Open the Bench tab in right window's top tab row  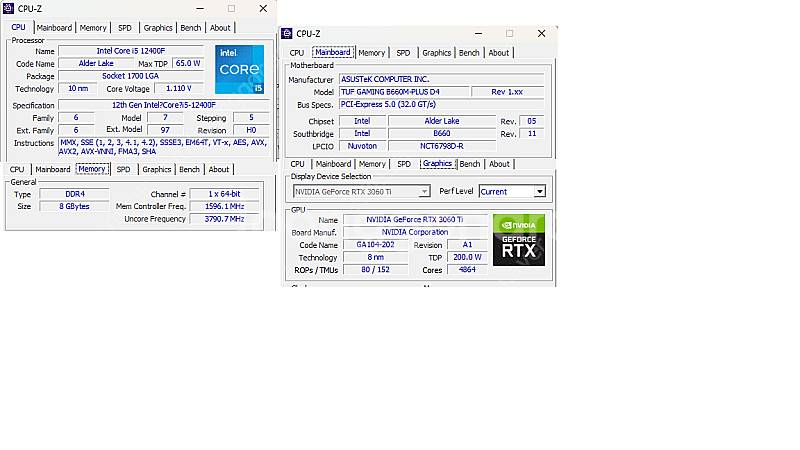click(469, 53)
